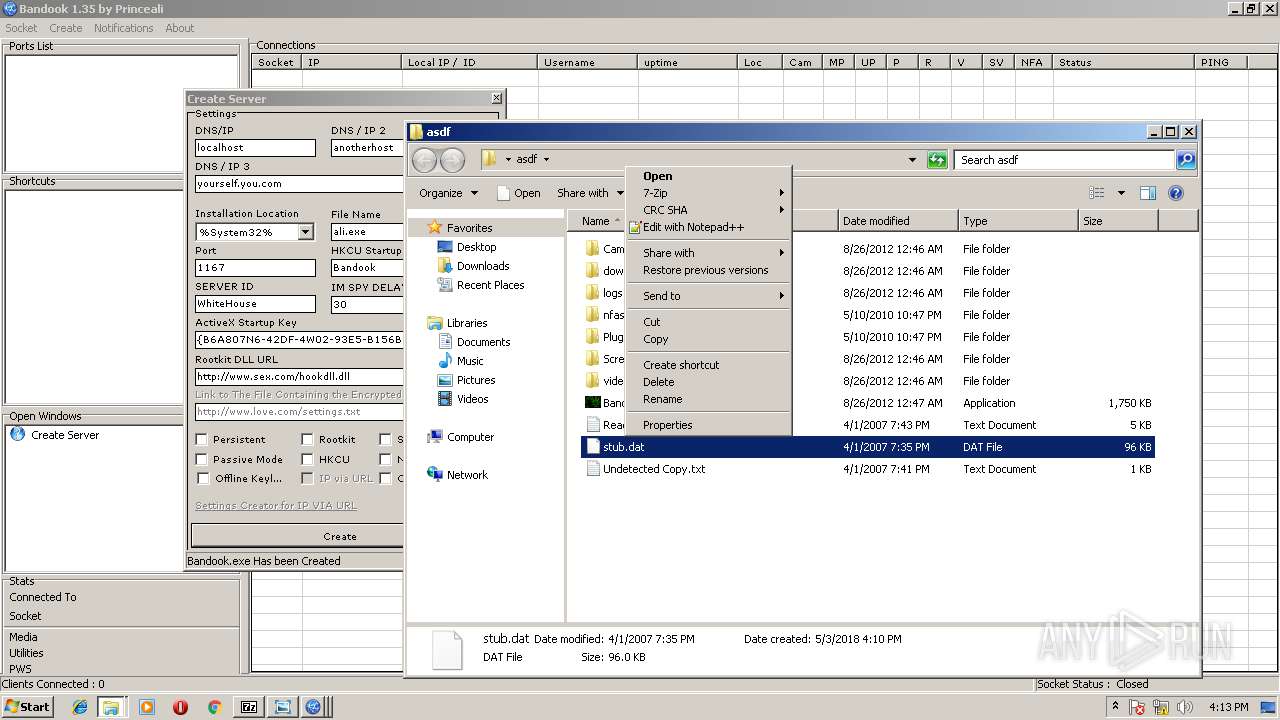Choose Rename from the context menu

pos(710,399)
